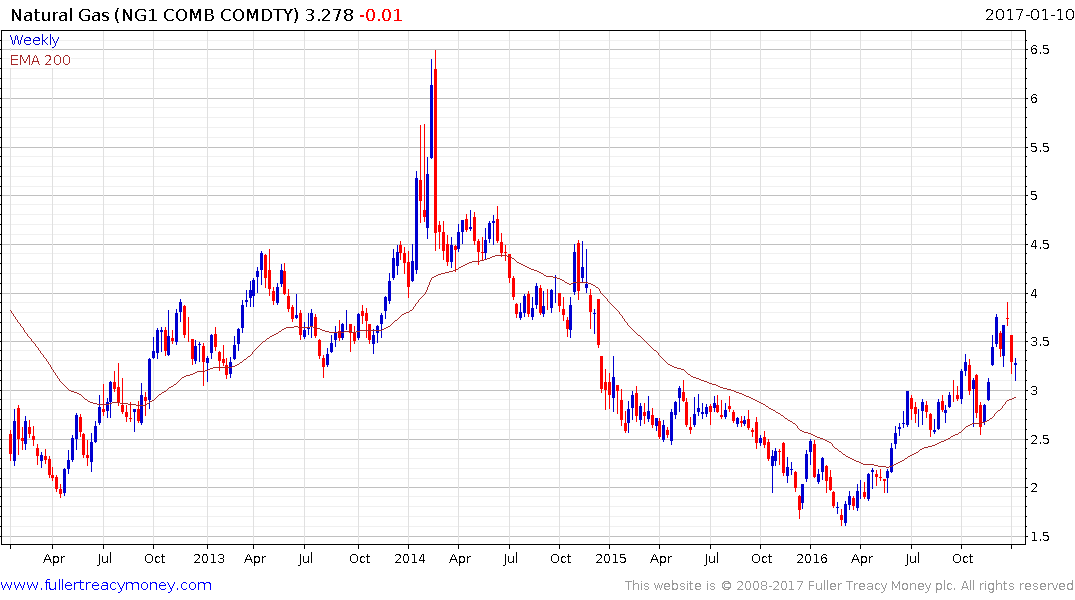Click the 2015 year axis label
Image resolution: width=1075 pixels, height=600 pixels.
(611, 558)
